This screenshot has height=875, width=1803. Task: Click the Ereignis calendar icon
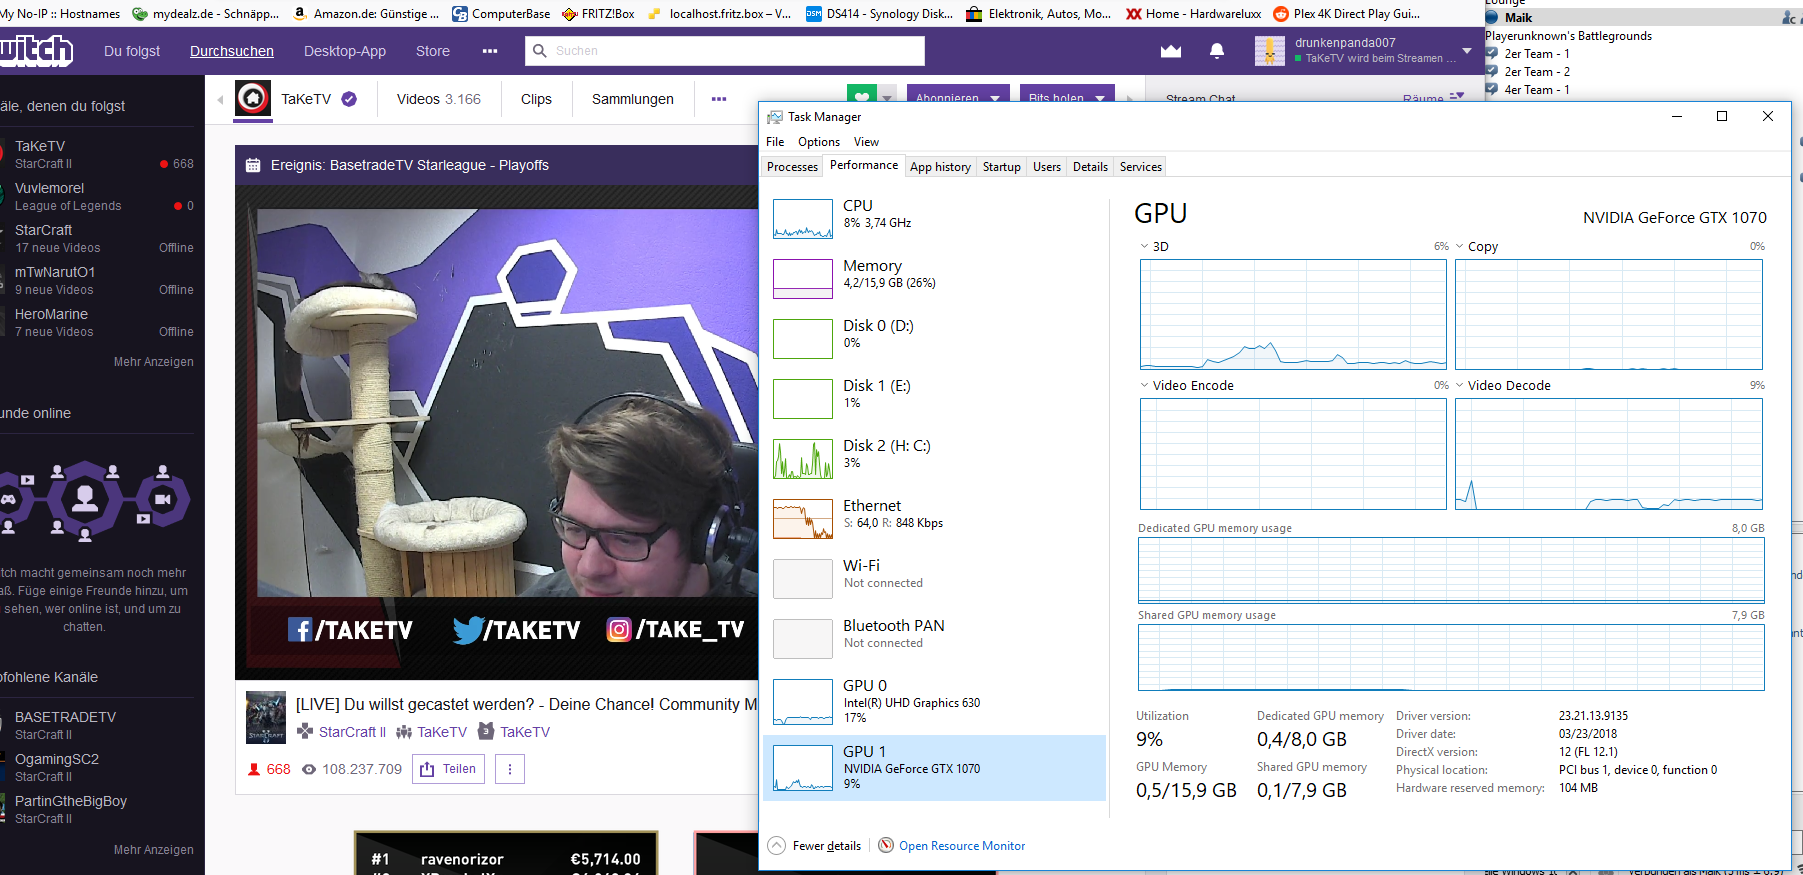[253, 165]
